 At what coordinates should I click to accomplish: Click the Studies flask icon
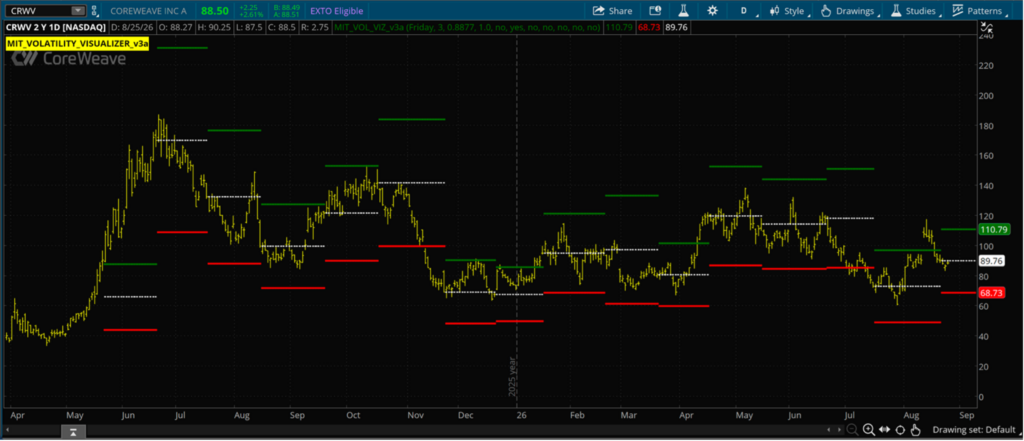point(896,10)
